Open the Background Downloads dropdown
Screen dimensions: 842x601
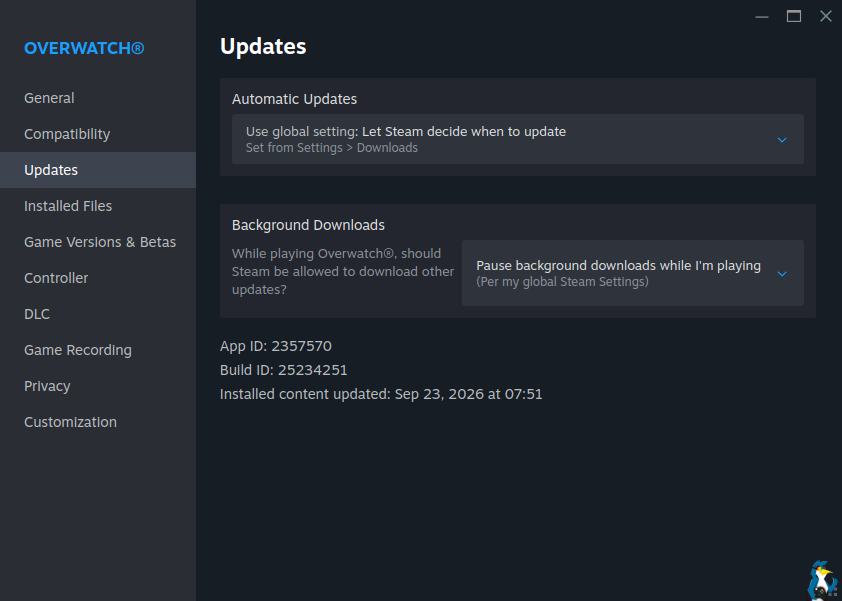click(633, 273)
